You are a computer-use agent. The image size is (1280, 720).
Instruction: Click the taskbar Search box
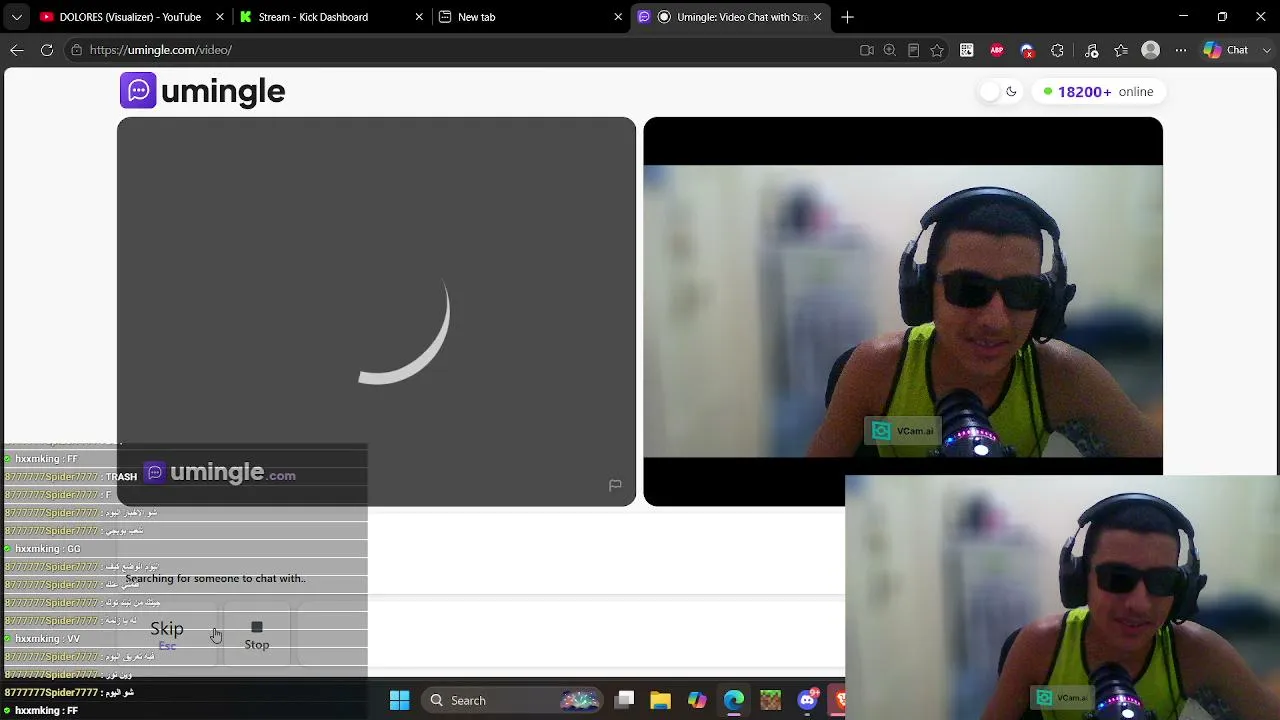pos(513,700)
